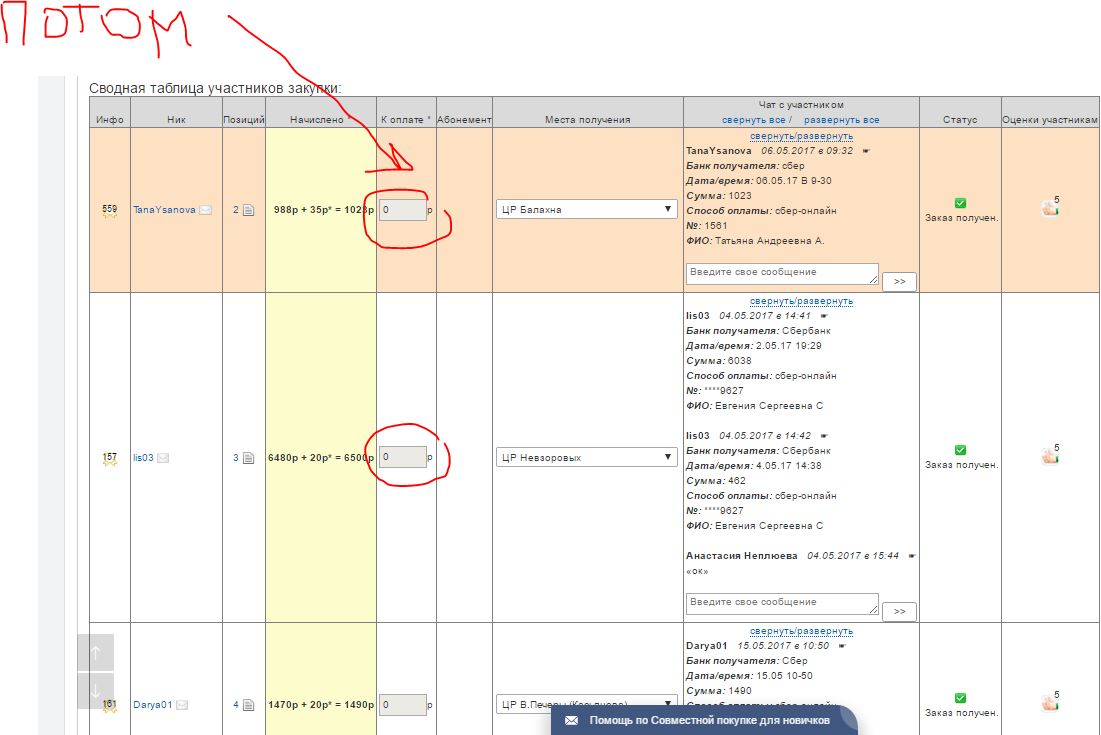The image size is (1101, 735).
Task: Click message text box in lis03 chat
Action: coord(781,603)
